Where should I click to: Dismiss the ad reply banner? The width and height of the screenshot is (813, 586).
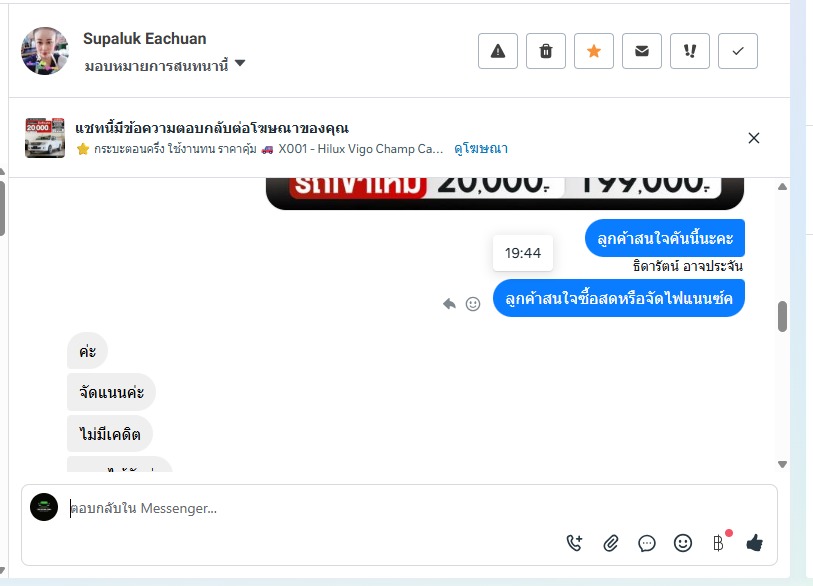pos(754,138)
